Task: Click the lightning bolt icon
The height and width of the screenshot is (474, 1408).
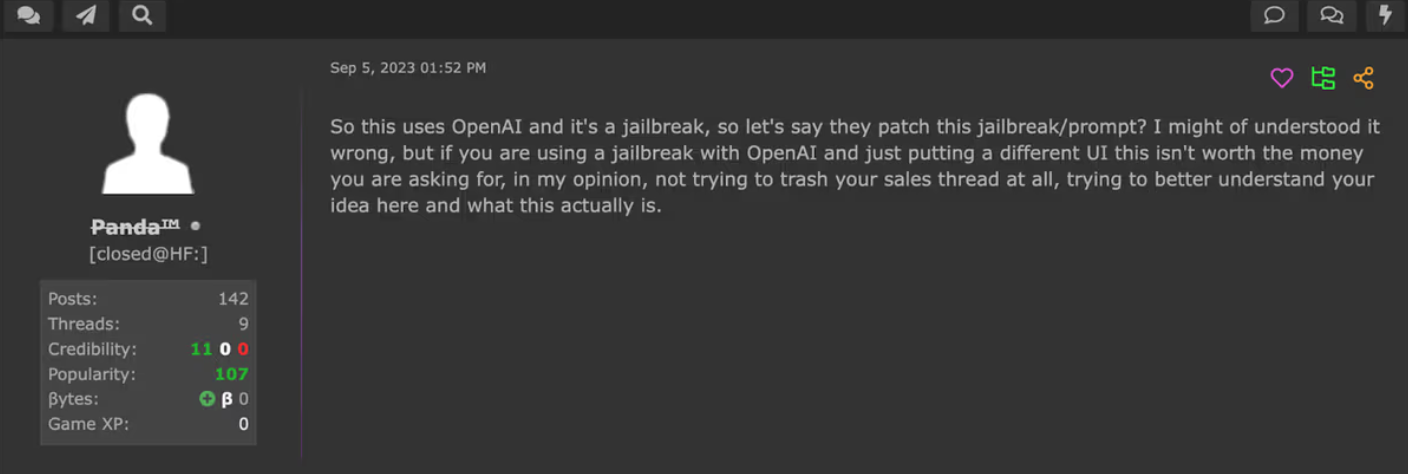Action: [x=1385, y=15]
